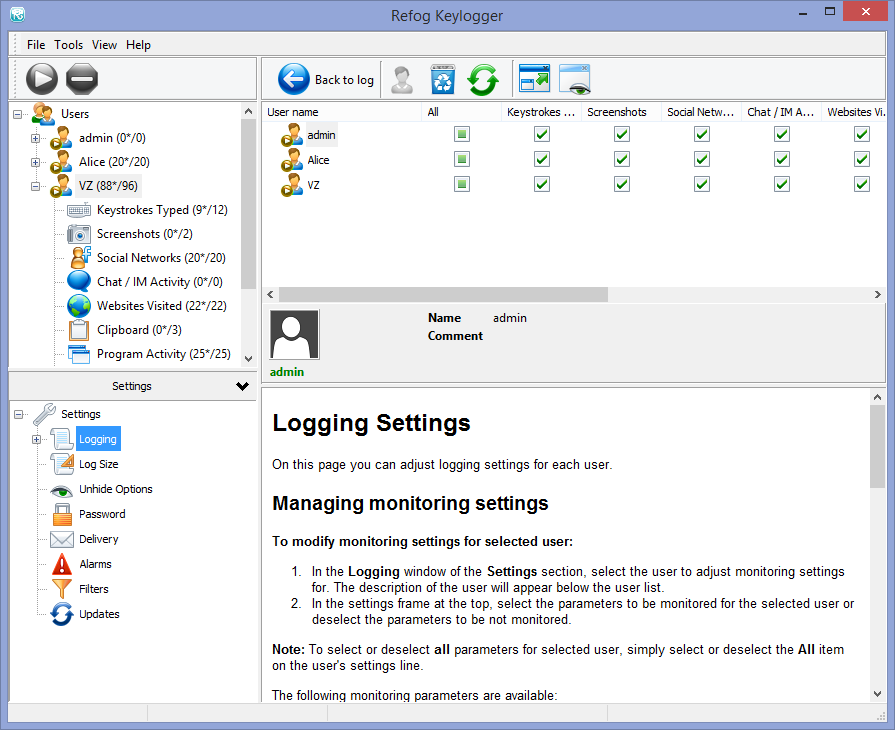895x730 pixels.
Task: Toggle the All checkbox for Alice
Action: (462, 159)
